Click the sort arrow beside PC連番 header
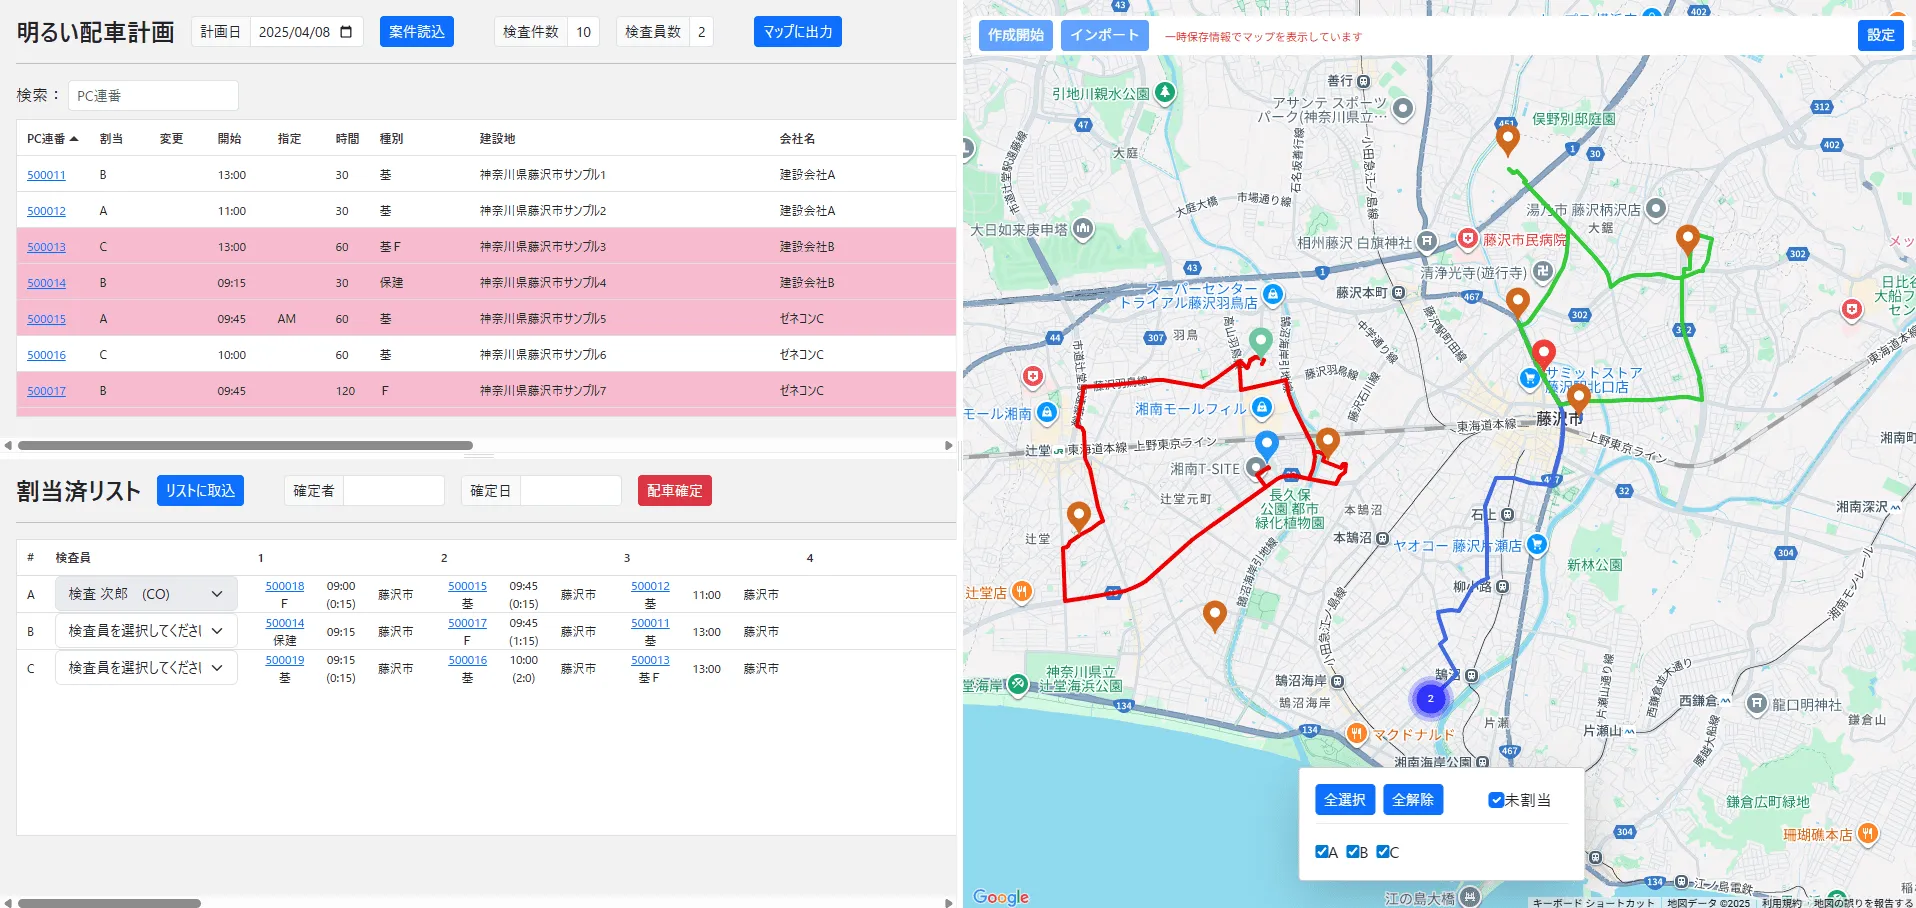 click(74, 139)
